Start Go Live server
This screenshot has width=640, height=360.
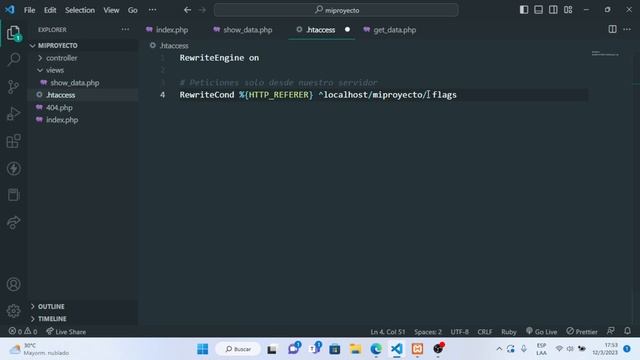click(542, 331)
